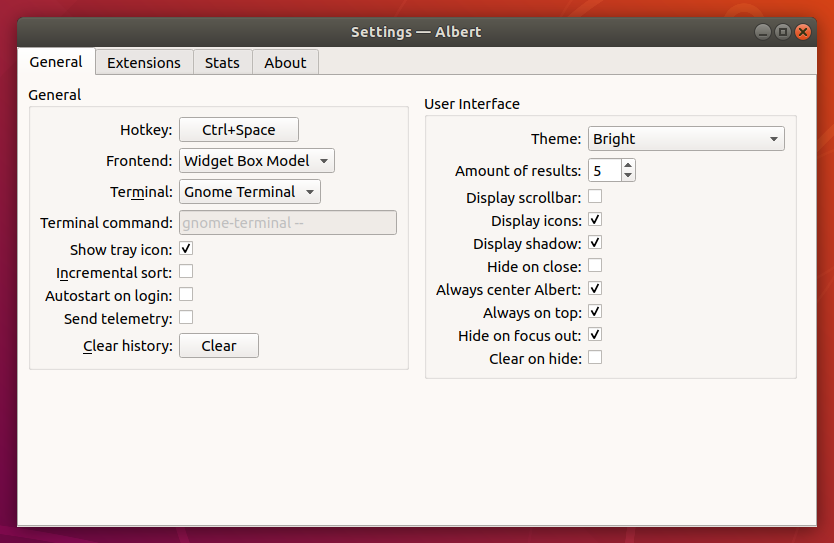Uncheck Display icons
This screenshot has height=543, width=834.
[x=595, y=220]
